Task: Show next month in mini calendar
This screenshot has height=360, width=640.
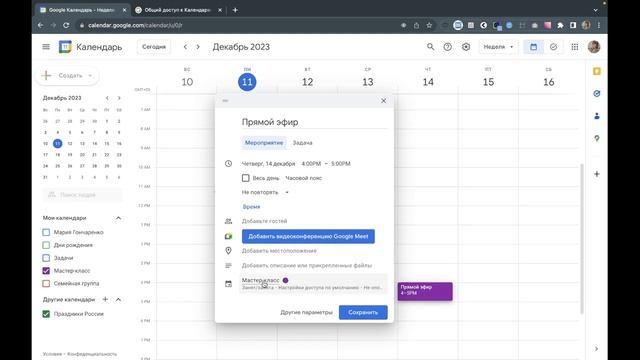Action: pos(119,98)
